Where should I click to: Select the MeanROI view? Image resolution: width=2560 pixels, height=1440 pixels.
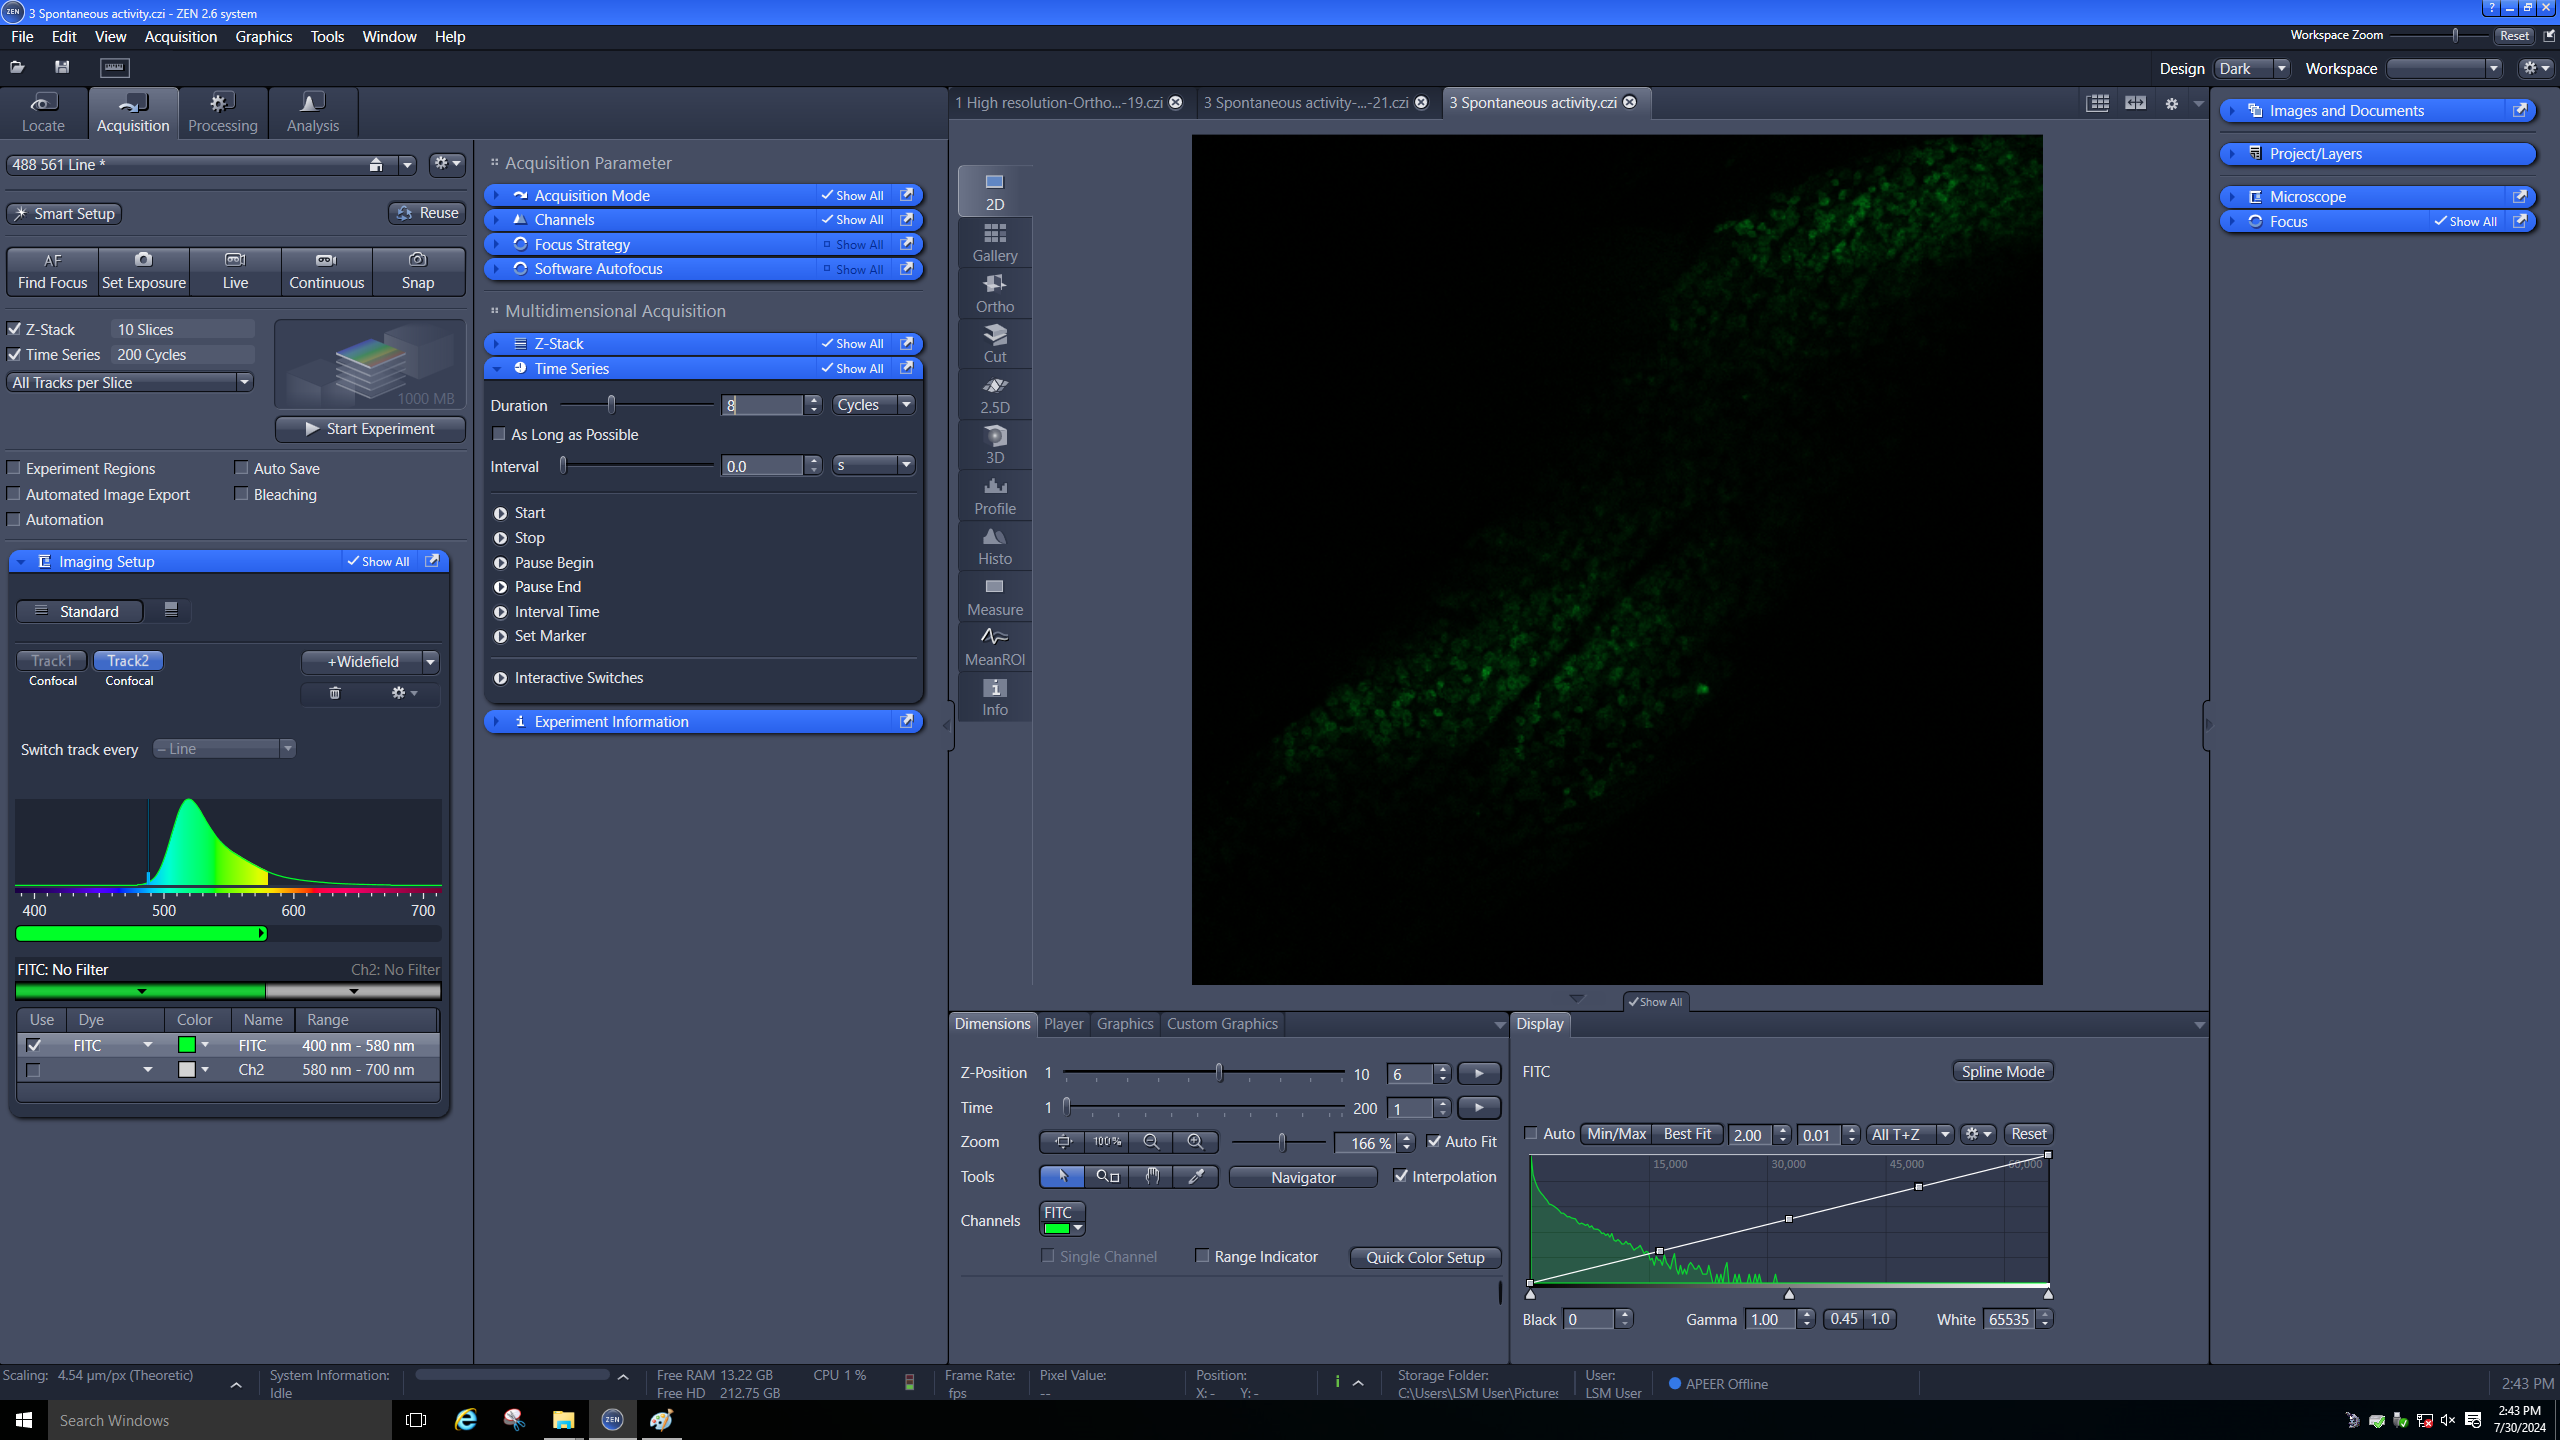pyautogui.click(x=994, y=646)
